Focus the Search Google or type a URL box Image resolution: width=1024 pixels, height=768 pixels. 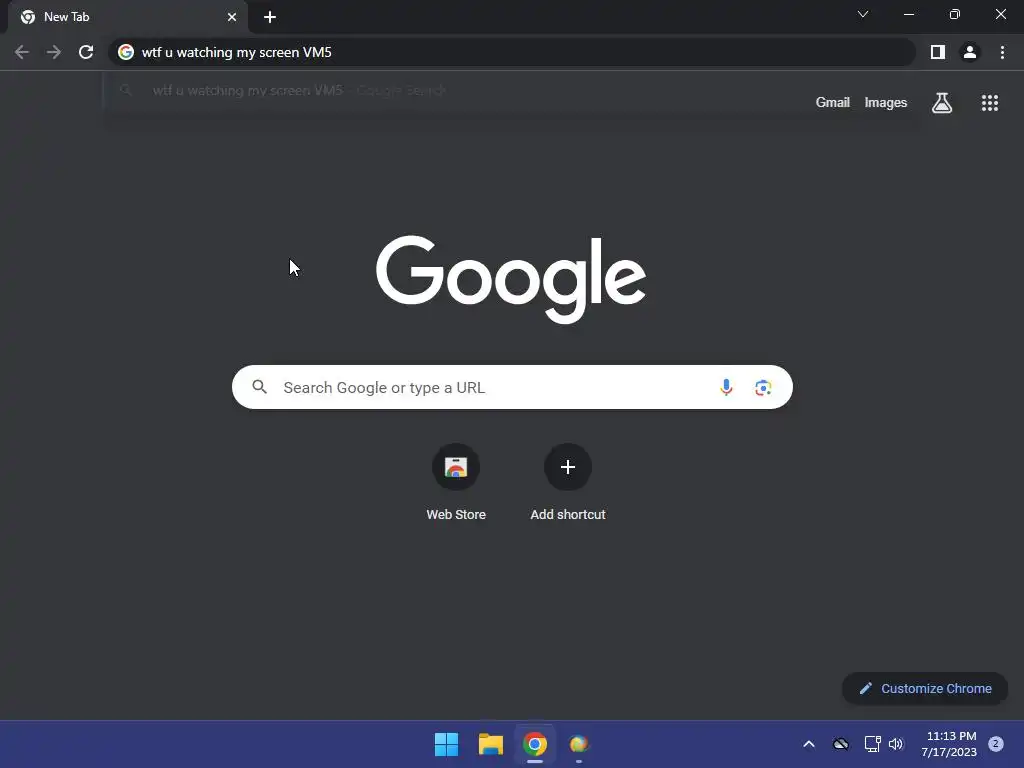tap(512, 387)
